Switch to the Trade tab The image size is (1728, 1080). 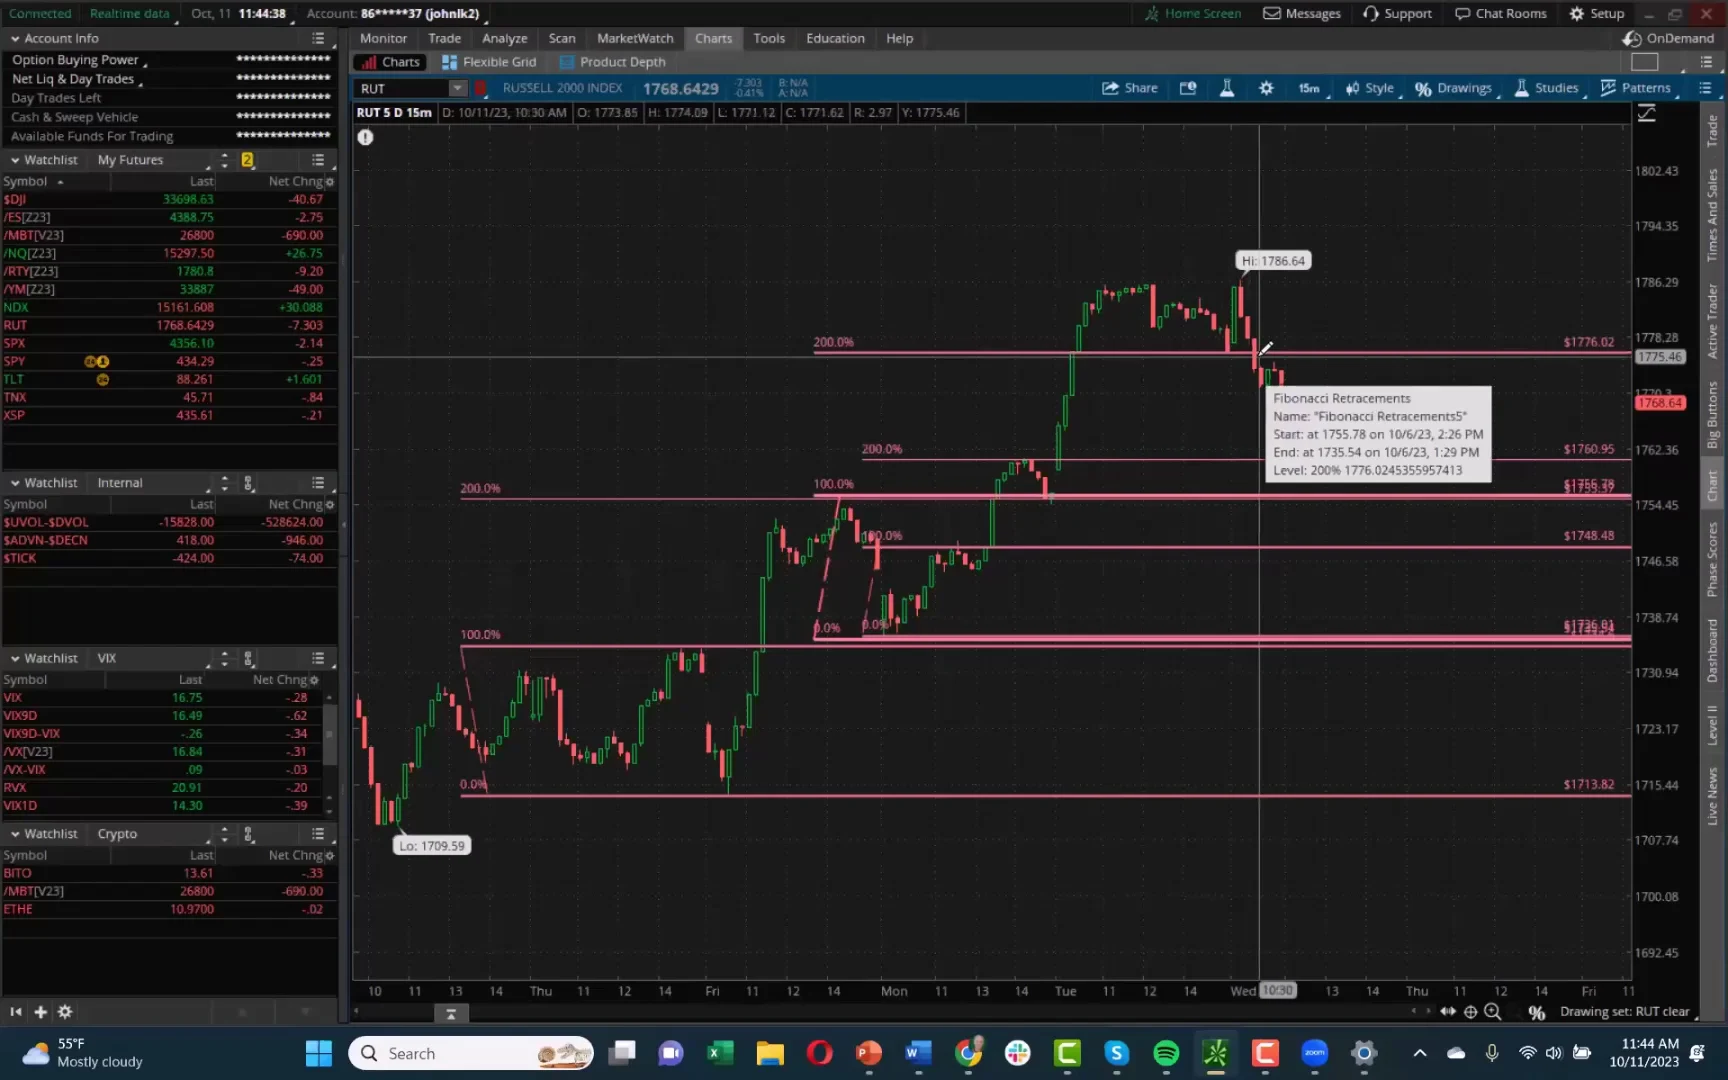pos(444,38)
